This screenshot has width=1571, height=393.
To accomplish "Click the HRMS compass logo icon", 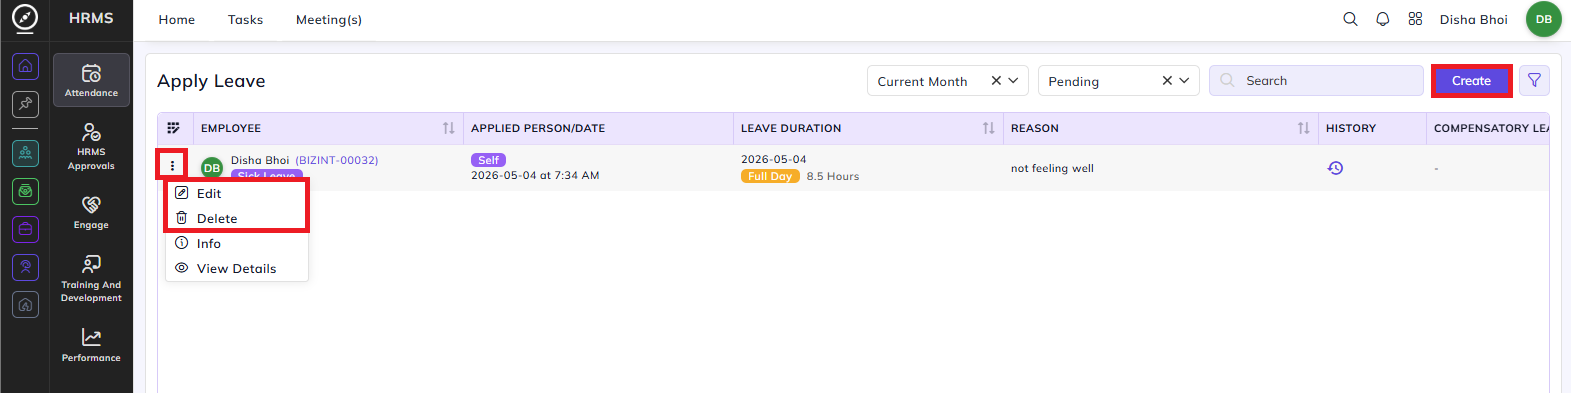I will click(25, 18).
